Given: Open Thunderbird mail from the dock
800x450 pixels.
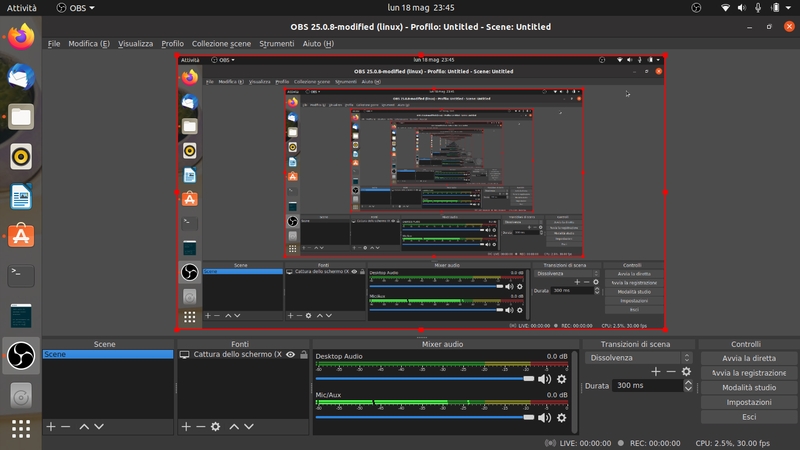Looking at the screenshot, I should tap(21, 77).
